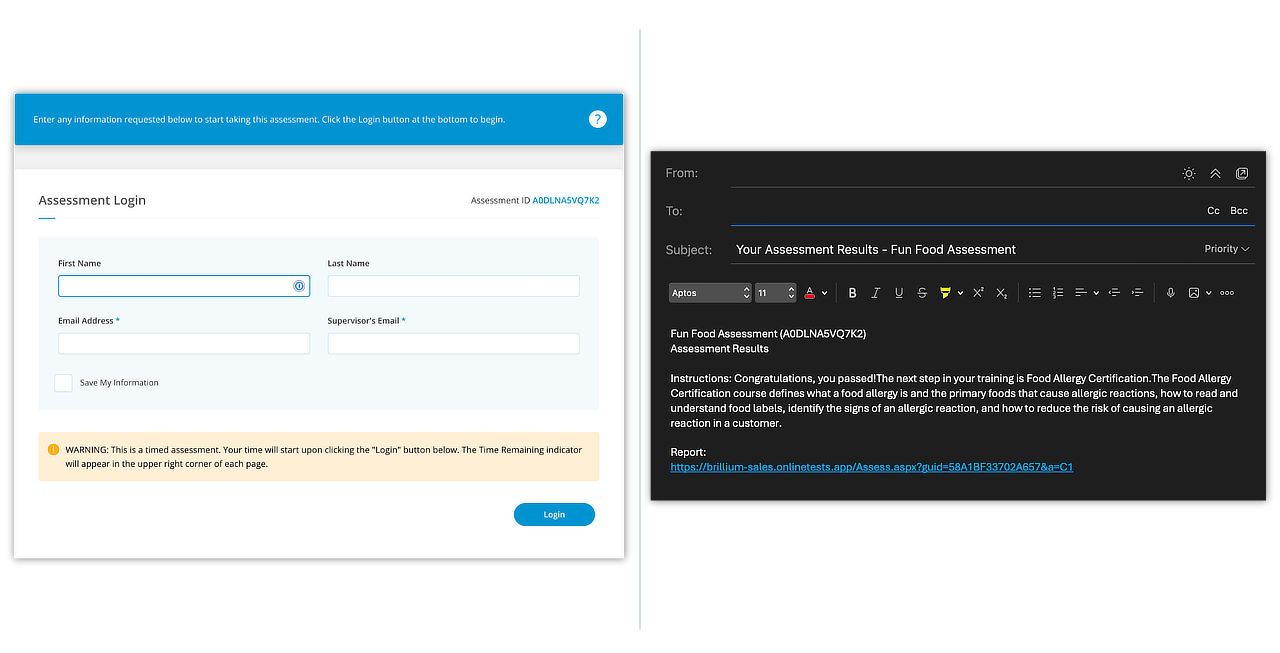Click Assessment ID A0DLNA5VQ7K2 link
This screenshot has height=653, width=1280.
pos(566,201)
